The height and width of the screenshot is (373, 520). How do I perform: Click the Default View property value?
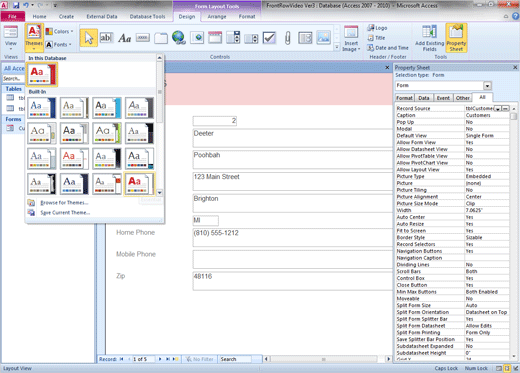click(x=487, y=136)
